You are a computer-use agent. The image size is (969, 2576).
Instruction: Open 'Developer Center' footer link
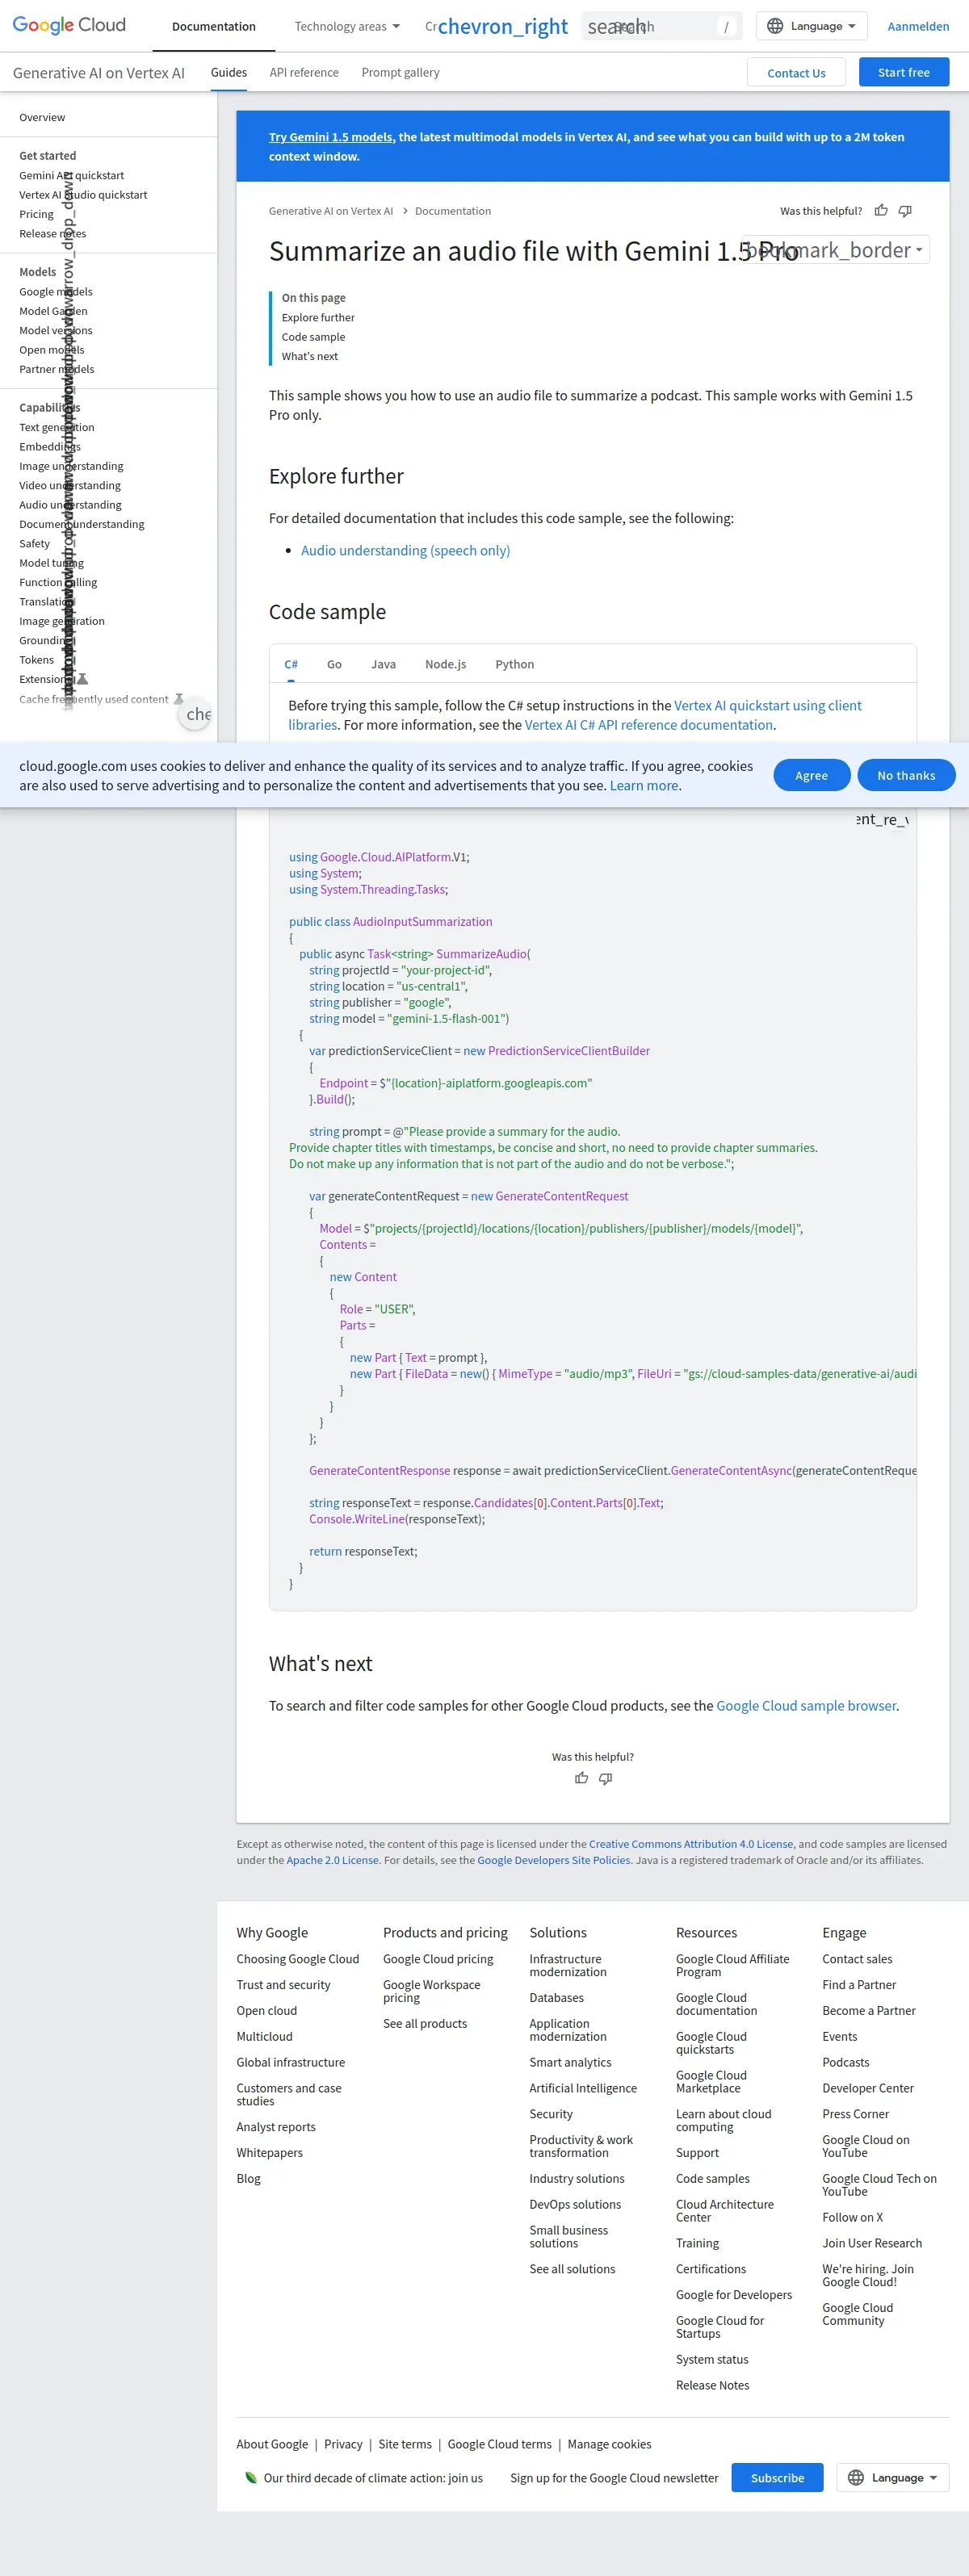coord(868,2088)
